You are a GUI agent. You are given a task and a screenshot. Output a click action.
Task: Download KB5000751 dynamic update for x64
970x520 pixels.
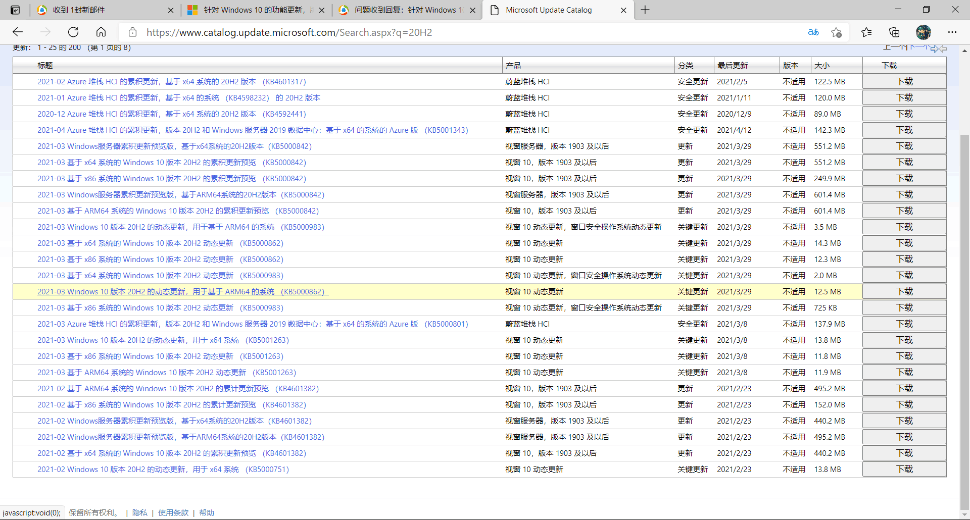coord(904,469)
